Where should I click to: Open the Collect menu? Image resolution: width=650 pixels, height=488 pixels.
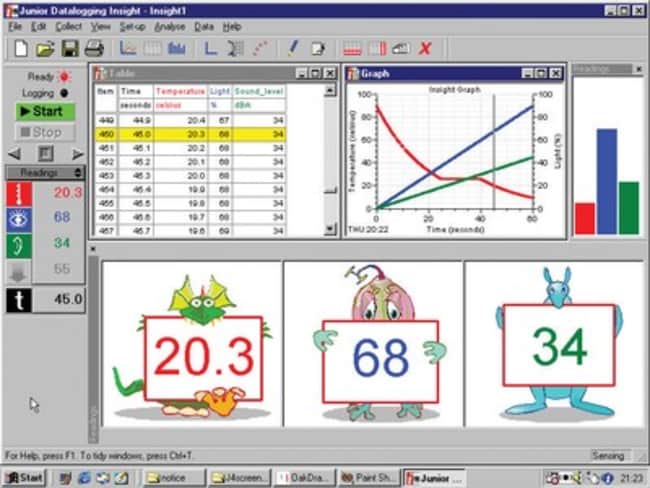click(68, 26)
